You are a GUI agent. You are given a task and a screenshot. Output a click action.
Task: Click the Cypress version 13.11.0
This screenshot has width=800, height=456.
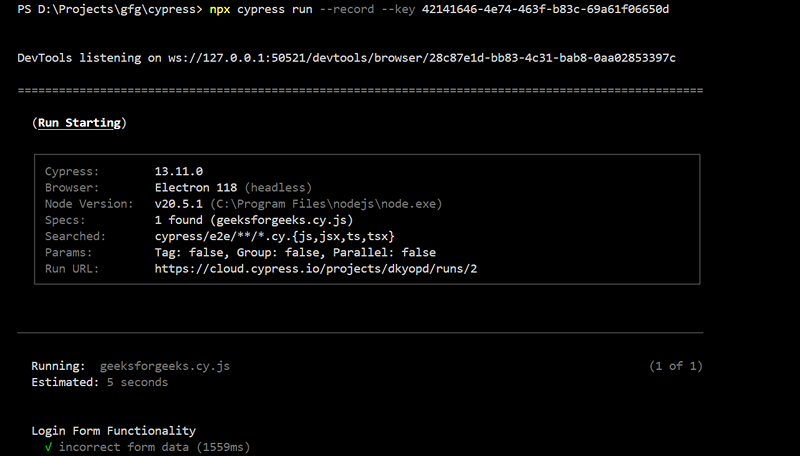click(x=179, y=171)
